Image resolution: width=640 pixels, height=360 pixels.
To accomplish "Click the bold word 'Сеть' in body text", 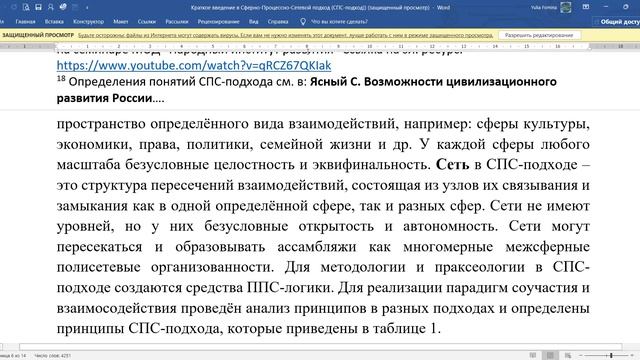I will (x=453, y=164).
